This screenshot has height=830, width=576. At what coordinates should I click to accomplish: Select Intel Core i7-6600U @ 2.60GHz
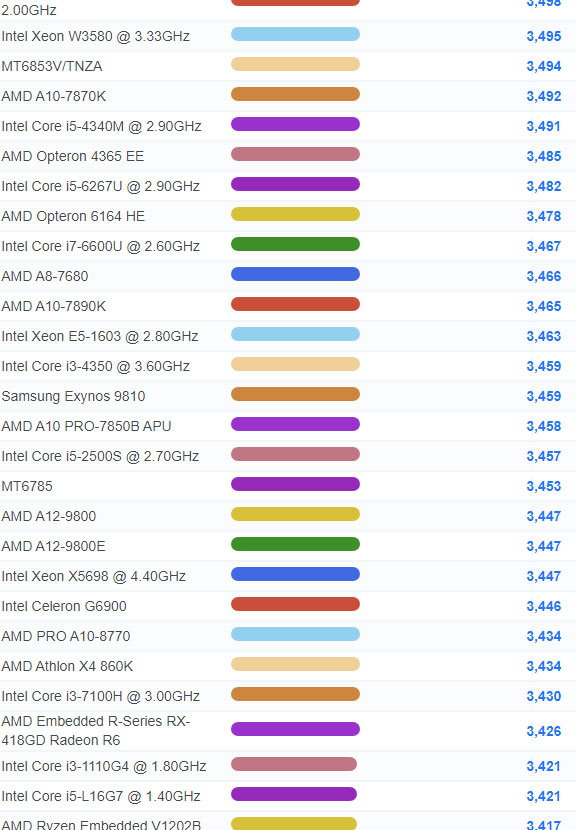(101, 246)
